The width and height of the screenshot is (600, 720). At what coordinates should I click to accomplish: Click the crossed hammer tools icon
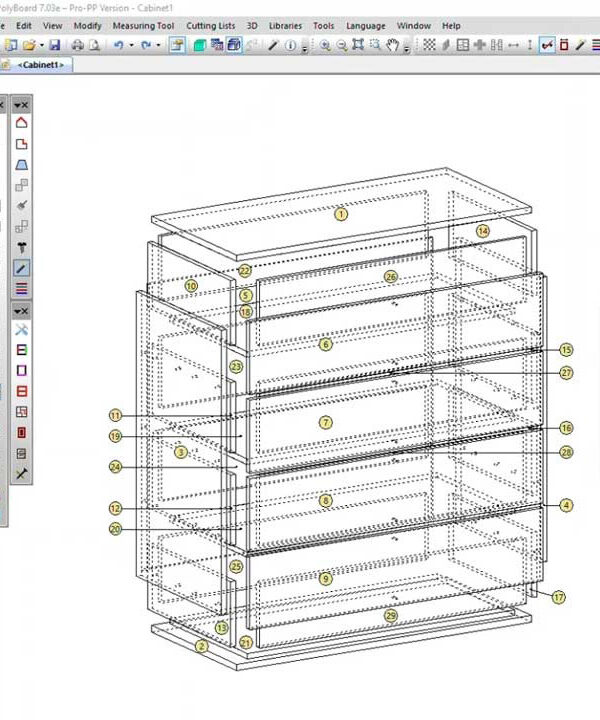pyautogui.click(x=21, y=330)
